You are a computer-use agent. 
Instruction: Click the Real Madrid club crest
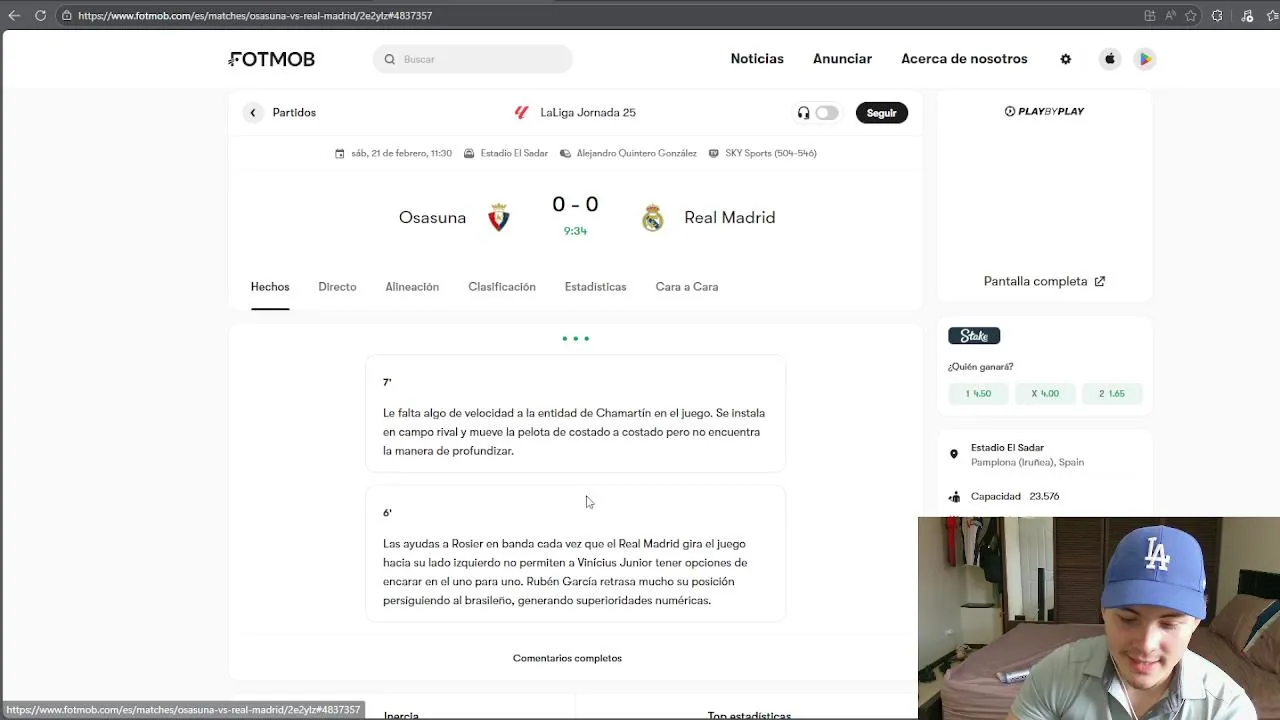pyautogui.click(x=653, y=217)
